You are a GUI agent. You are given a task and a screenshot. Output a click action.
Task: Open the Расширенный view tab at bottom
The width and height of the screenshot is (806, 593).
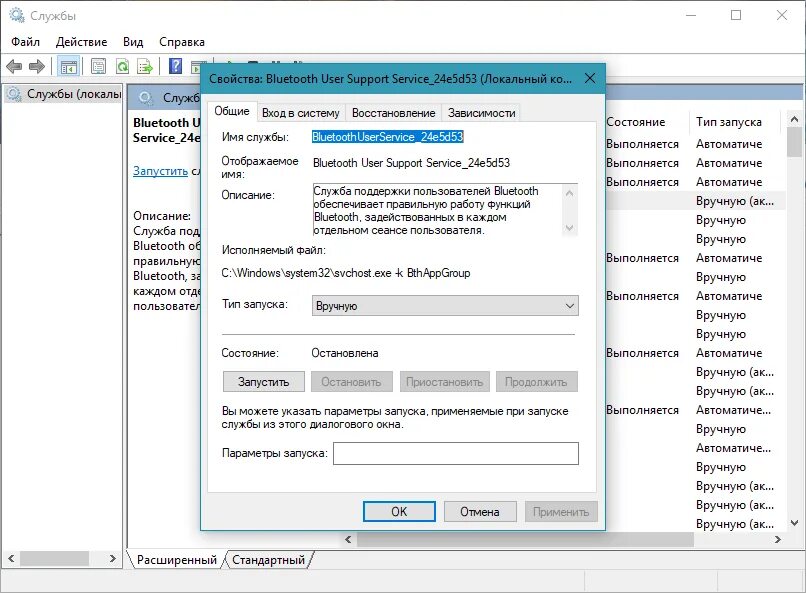click(x=176, y=560)
